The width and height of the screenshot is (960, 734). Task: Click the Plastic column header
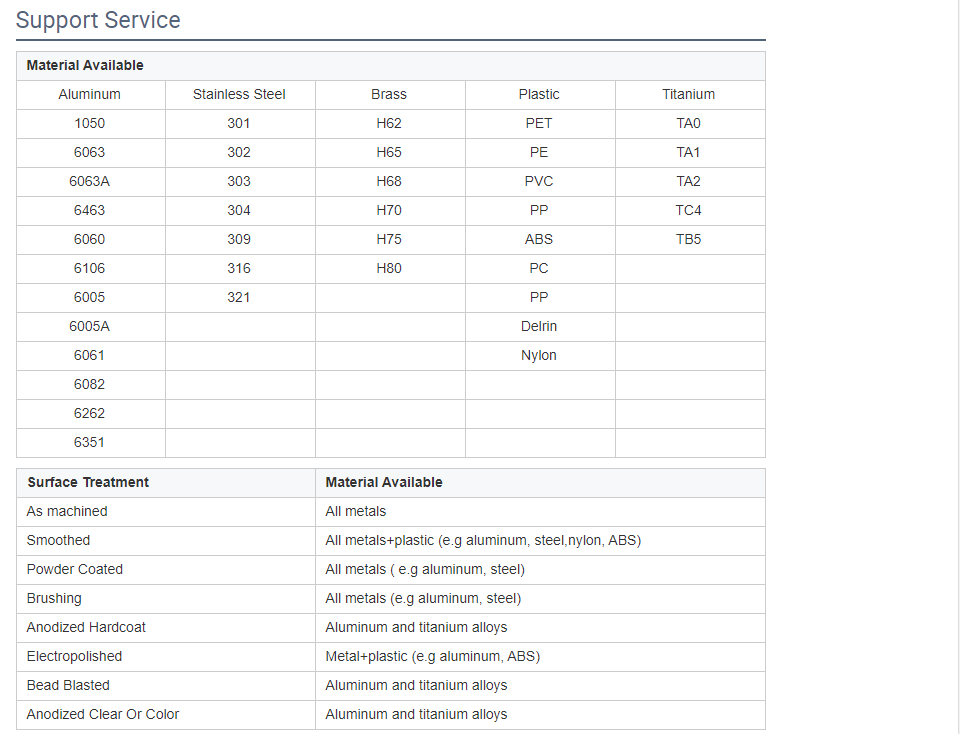coord(540,95)
